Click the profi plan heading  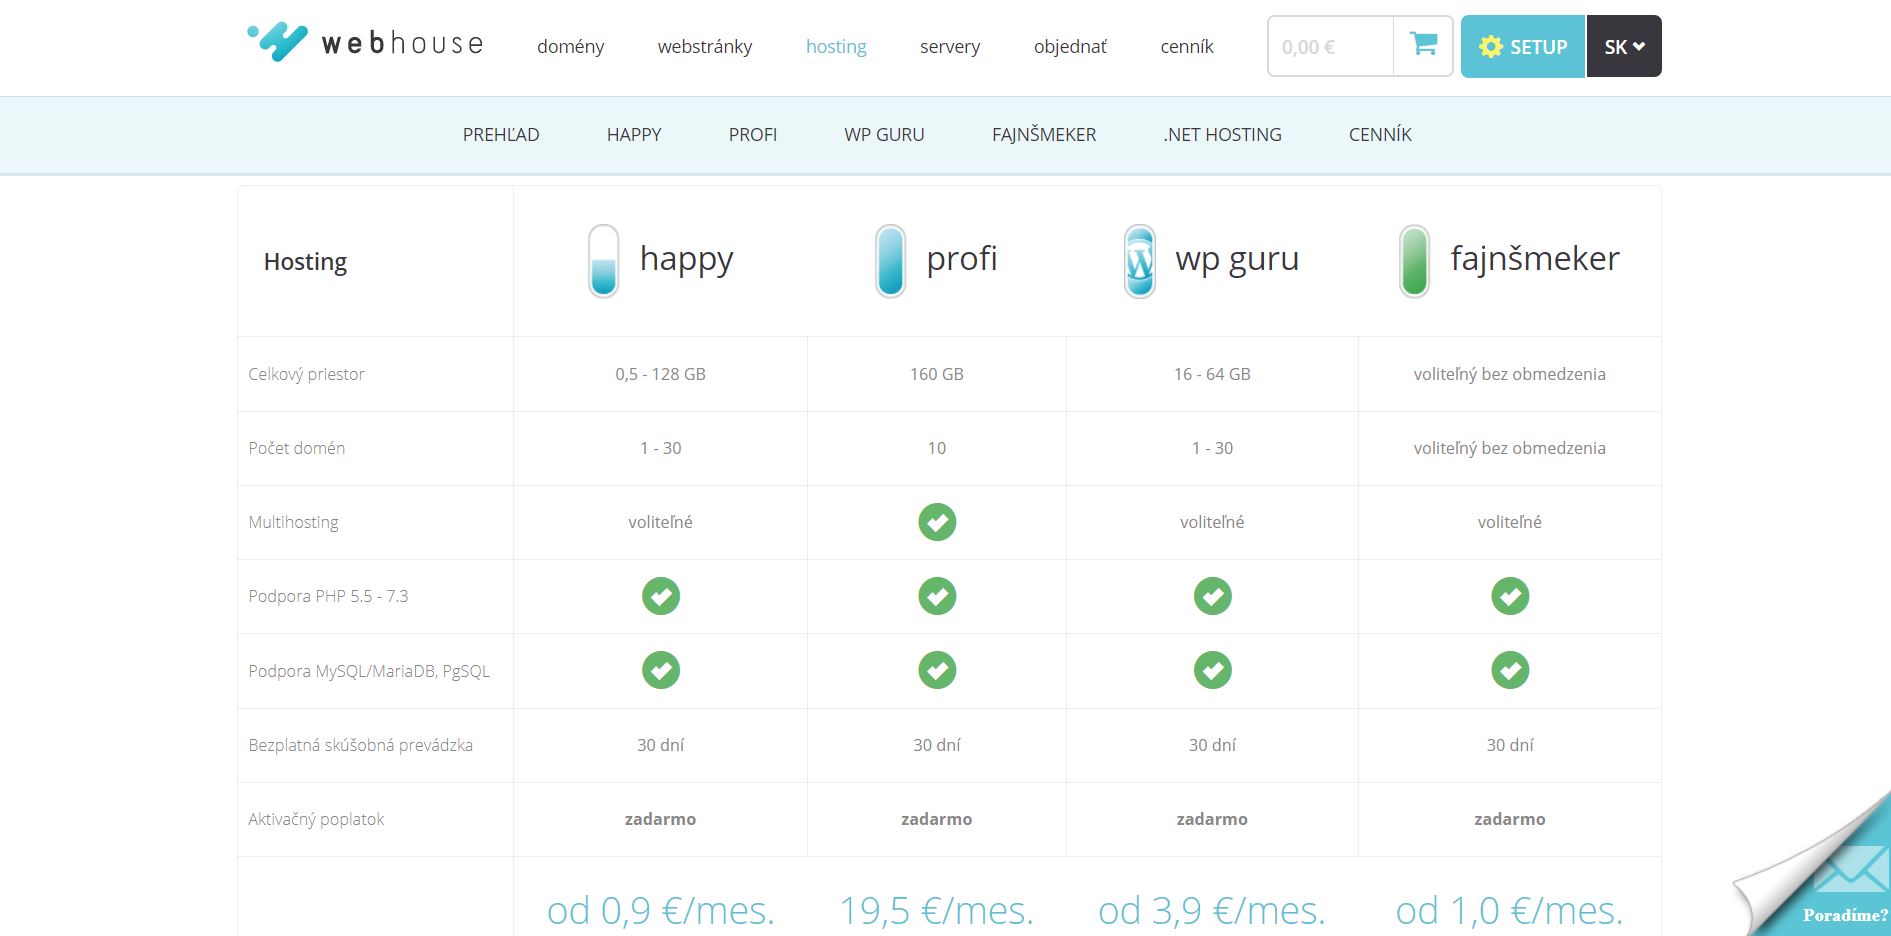click(x=962, y=259)
